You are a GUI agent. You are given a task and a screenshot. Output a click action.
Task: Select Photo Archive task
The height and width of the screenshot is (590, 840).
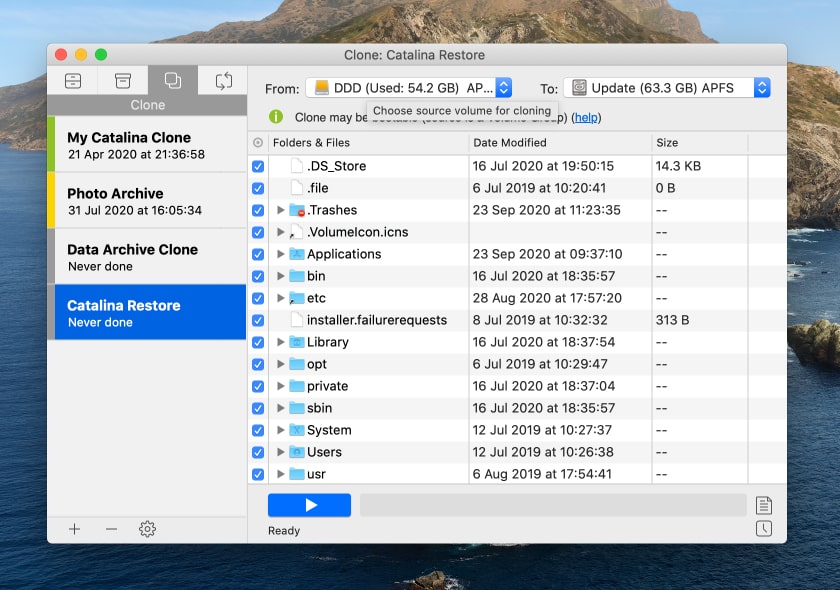coord(147,201)
